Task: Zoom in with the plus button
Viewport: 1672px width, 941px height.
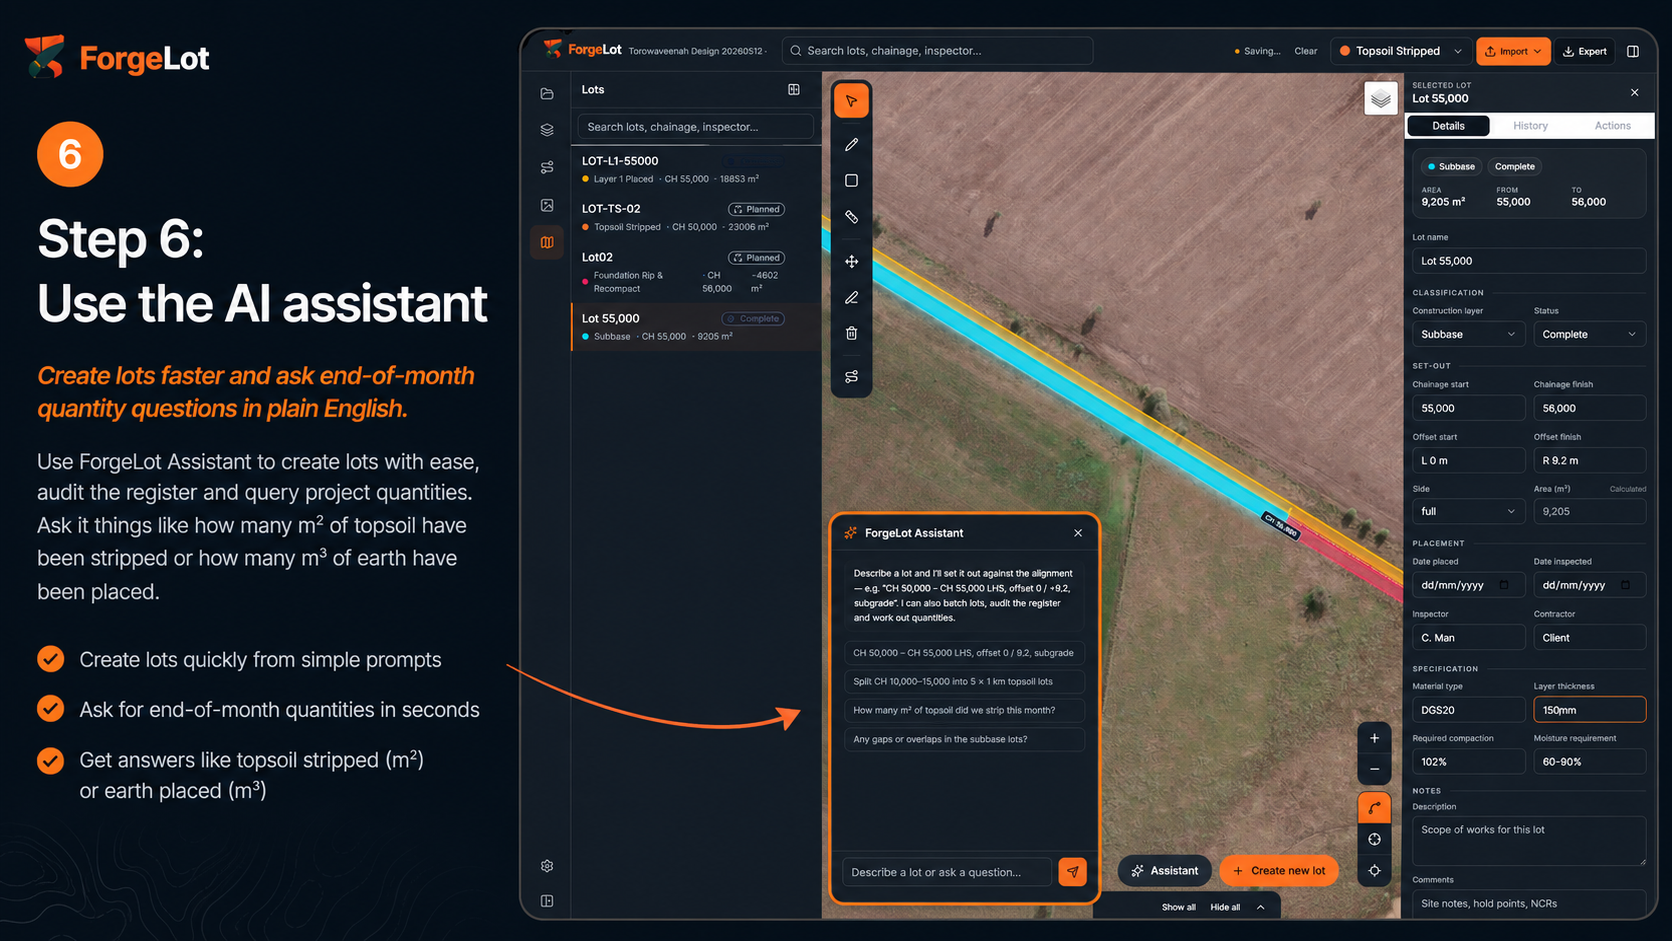Action: [x=1374, y=738]
